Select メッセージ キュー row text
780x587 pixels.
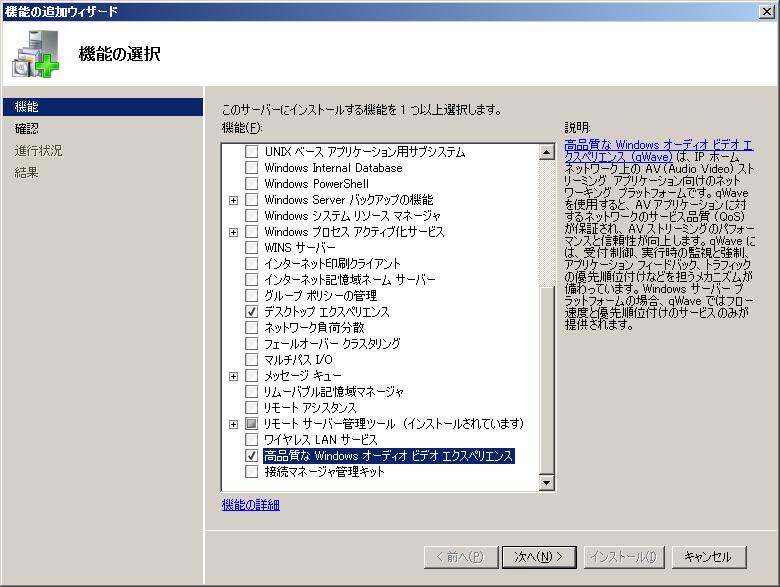[302, 376]
